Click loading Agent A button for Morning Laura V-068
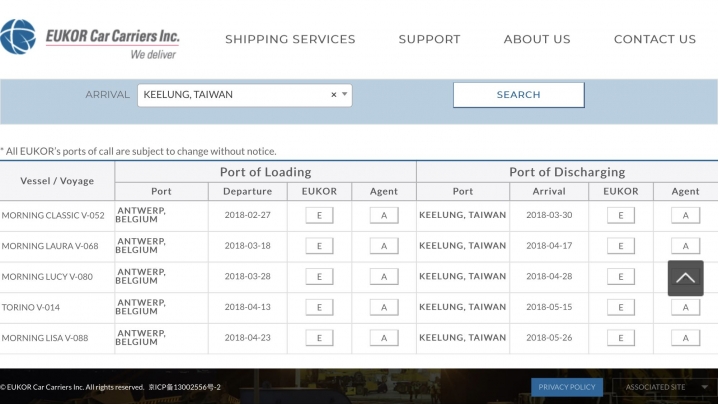 [384, 246]
